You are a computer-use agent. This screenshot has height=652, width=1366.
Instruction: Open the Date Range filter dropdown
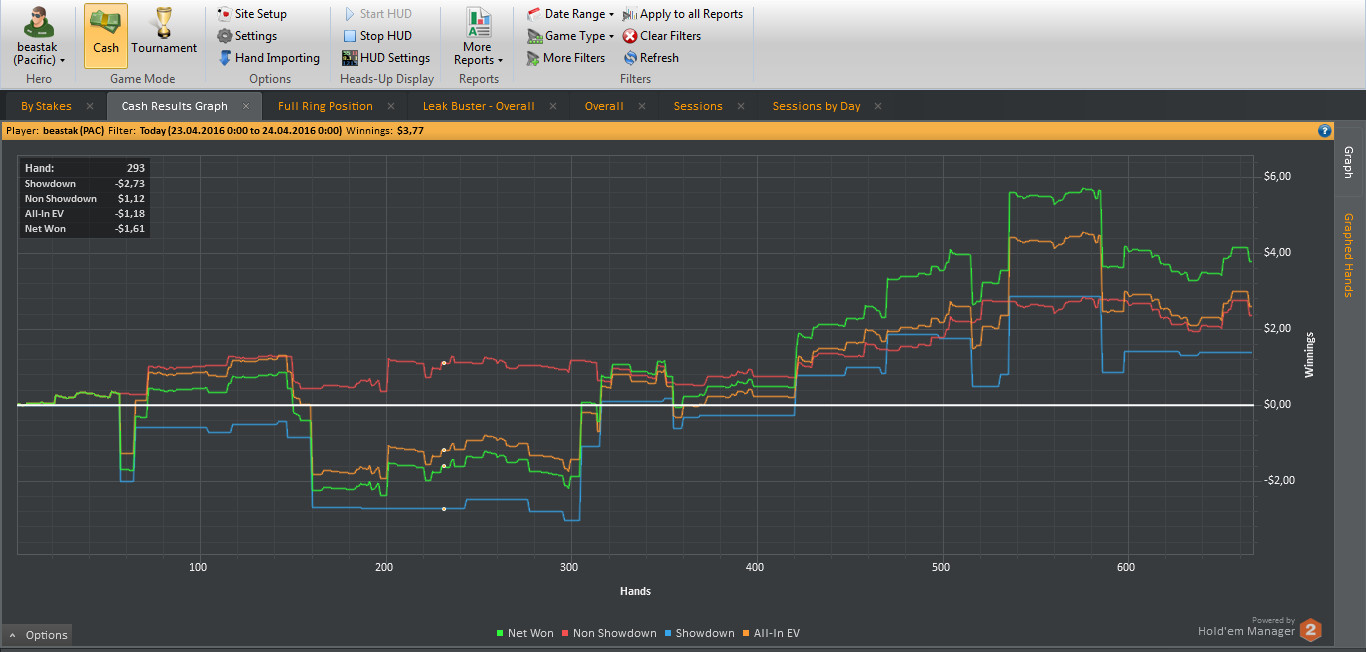570,14
